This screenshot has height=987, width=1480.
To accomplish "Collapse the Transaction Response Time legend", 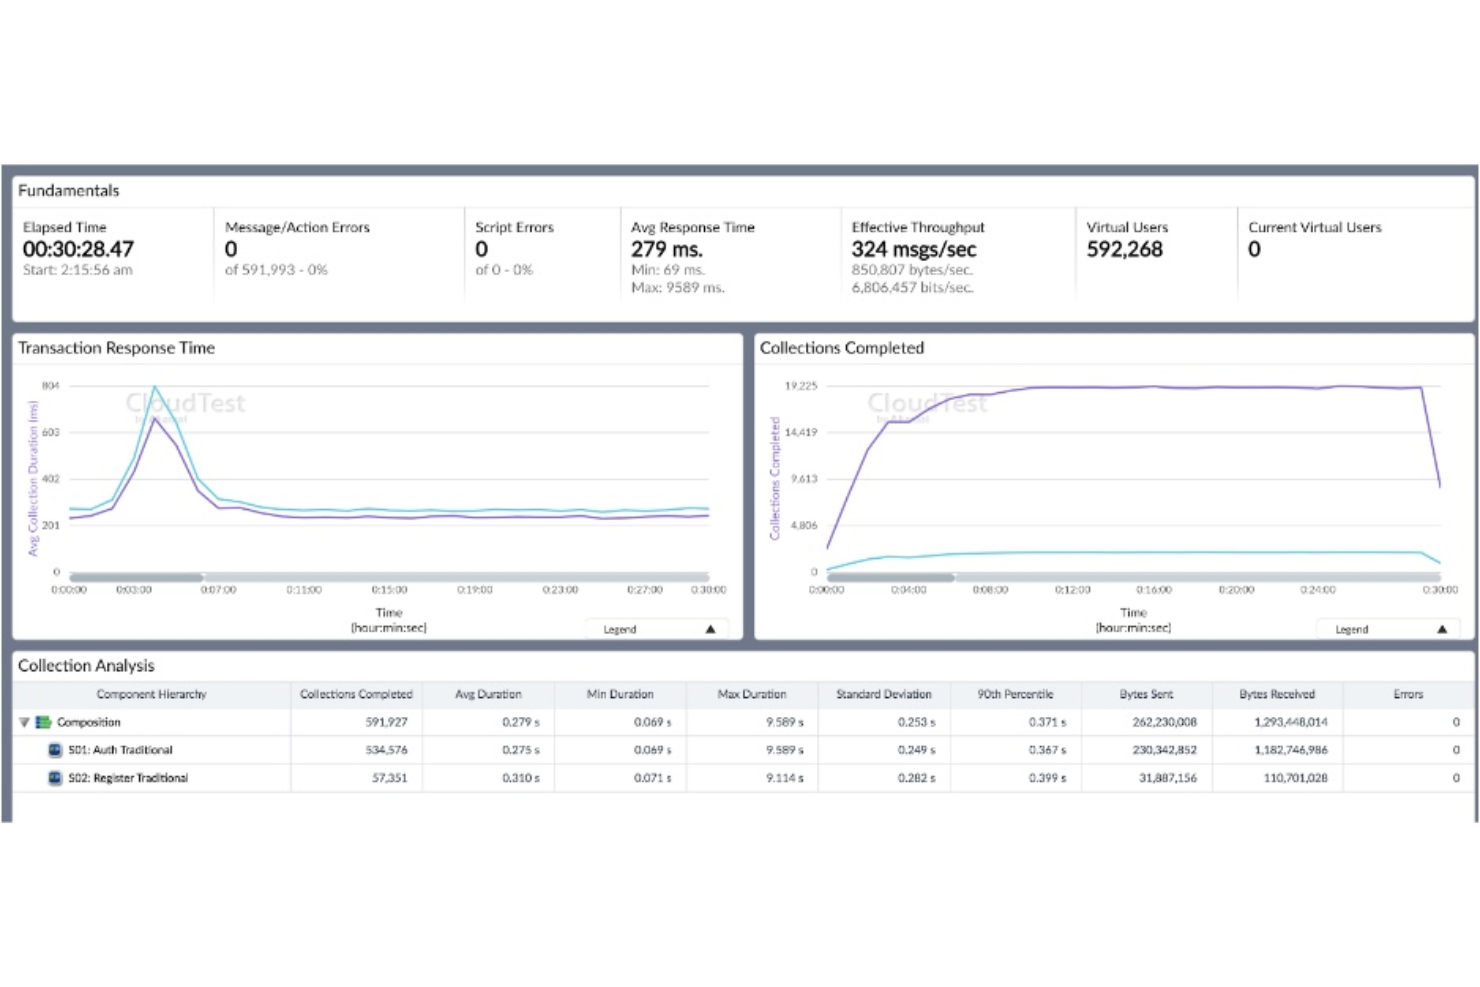I will [710, 629].
